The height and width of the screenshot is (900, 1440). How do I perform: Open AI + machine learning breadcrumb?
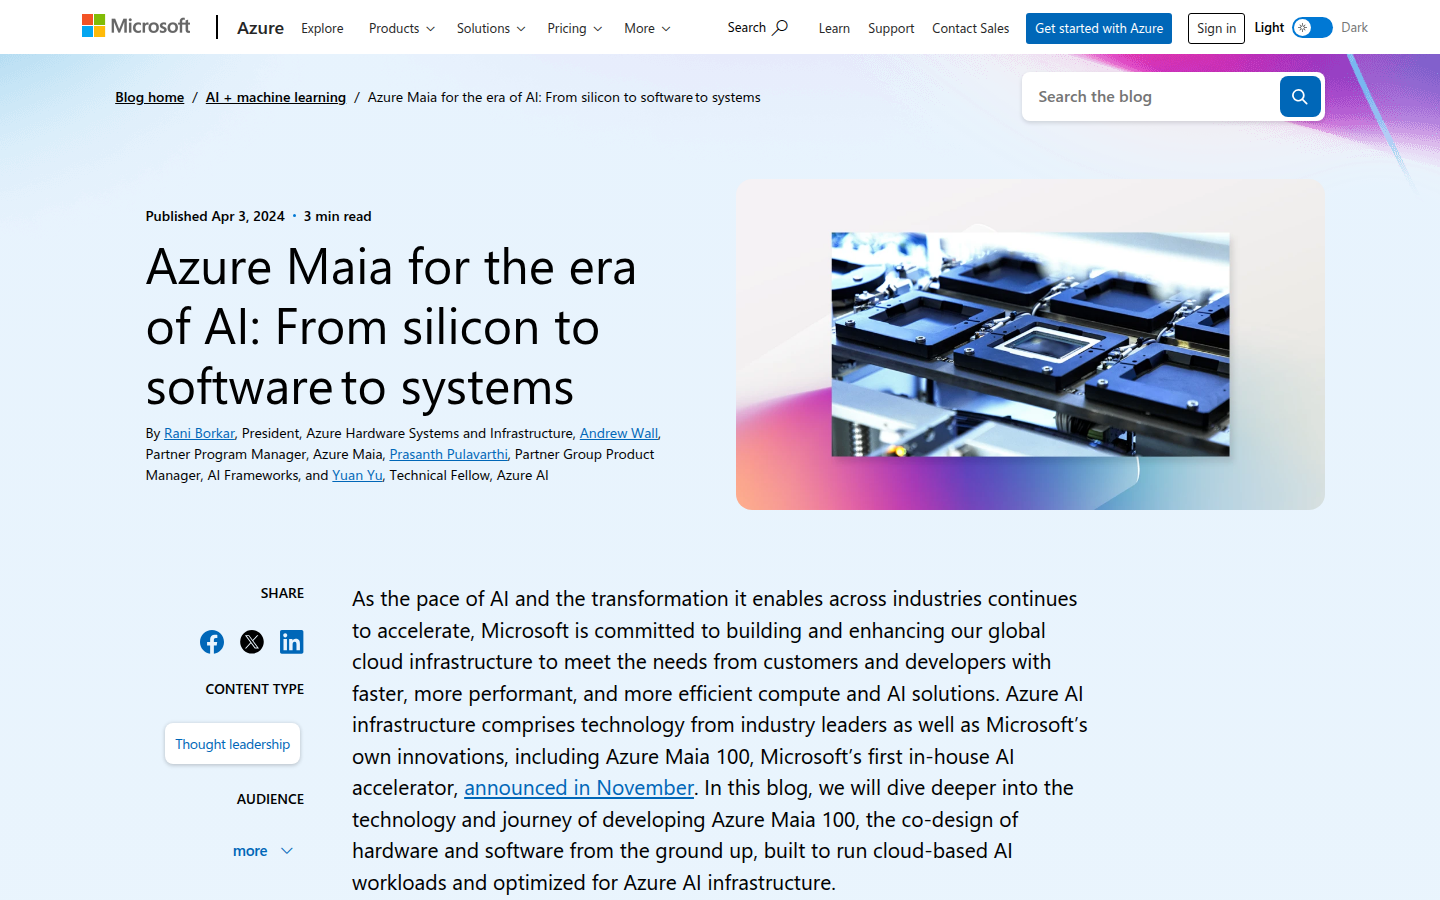(276, 97)
